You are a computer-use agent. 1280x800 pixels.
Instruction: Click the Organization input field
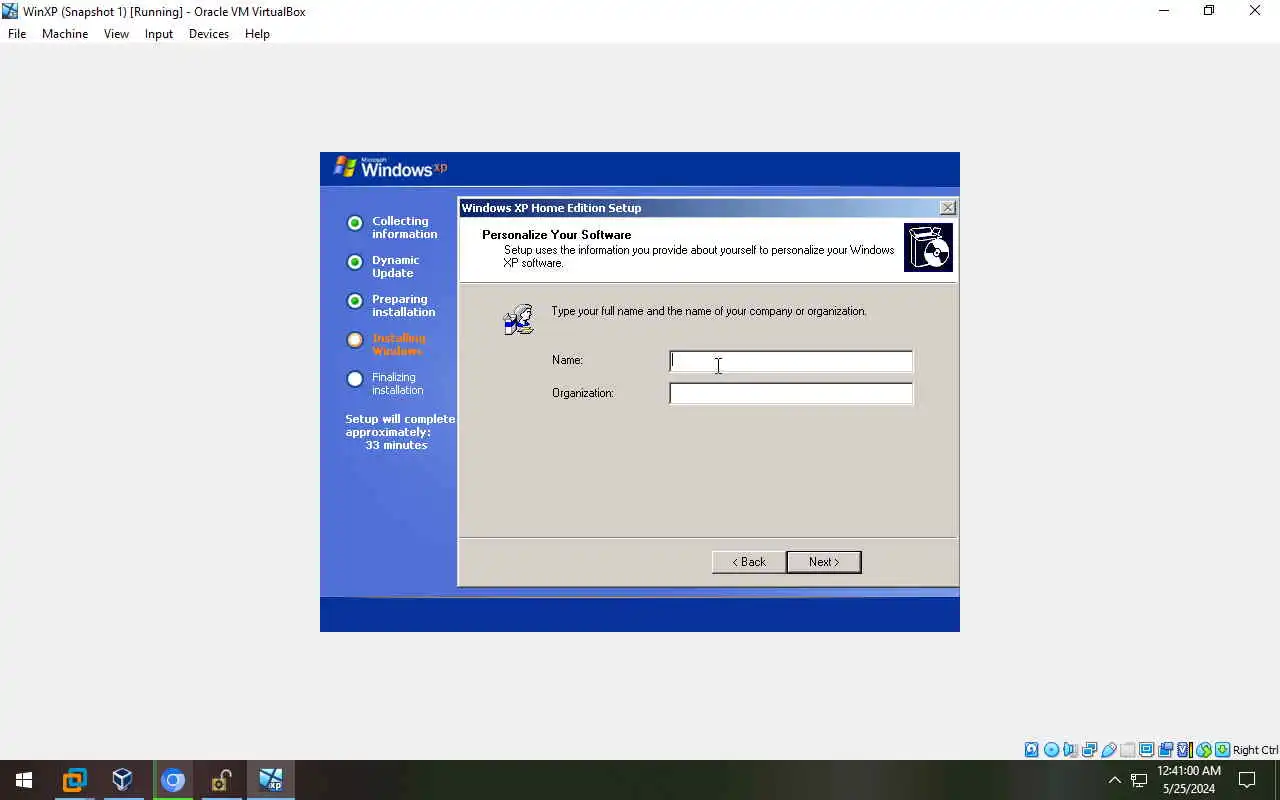point(791,394)
